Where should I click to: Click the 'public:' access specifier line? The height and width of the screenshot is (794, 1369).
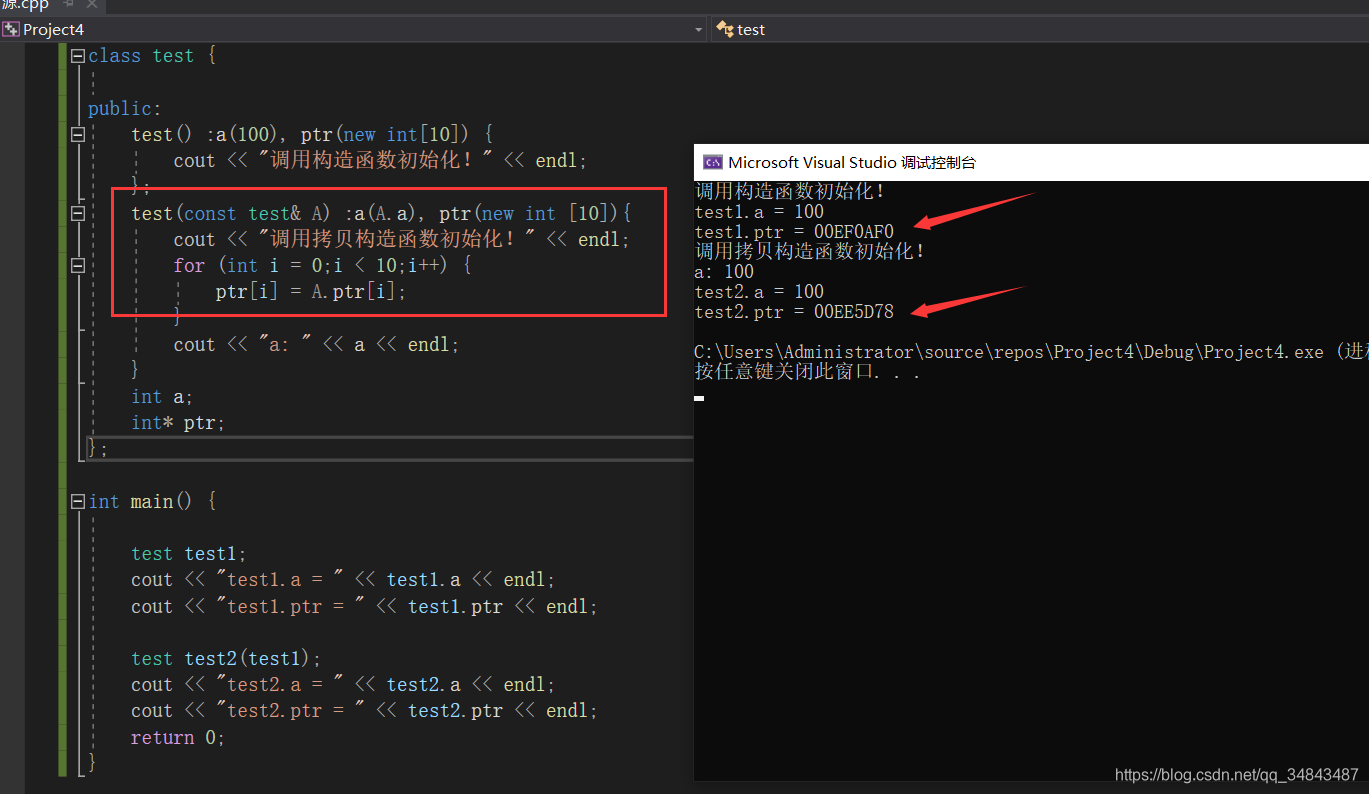pyautogui.click(x=124, y=109)
